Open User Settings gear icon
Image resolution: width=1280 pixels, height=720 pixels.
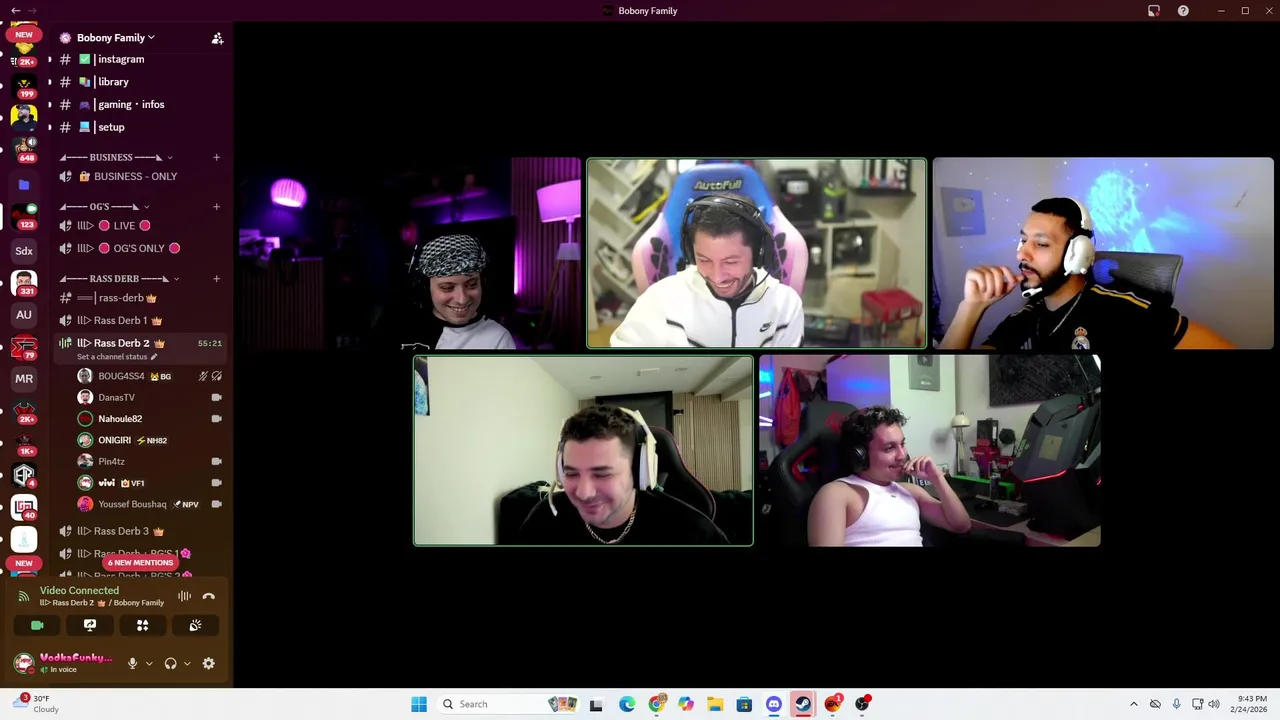point(208,663)
